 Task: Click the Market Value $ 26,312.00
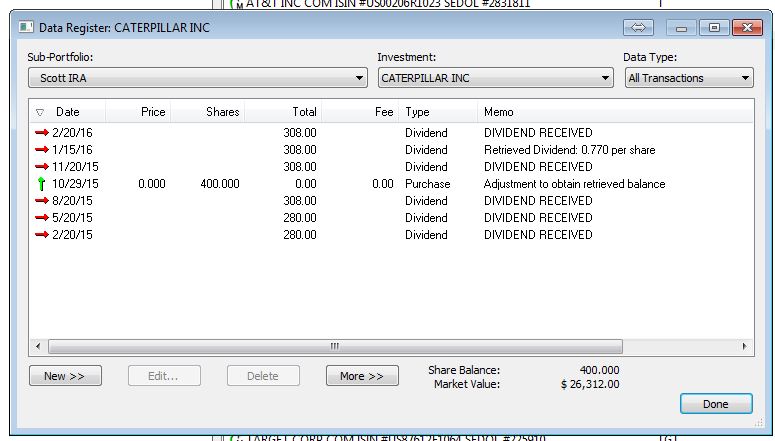(590, 384)
